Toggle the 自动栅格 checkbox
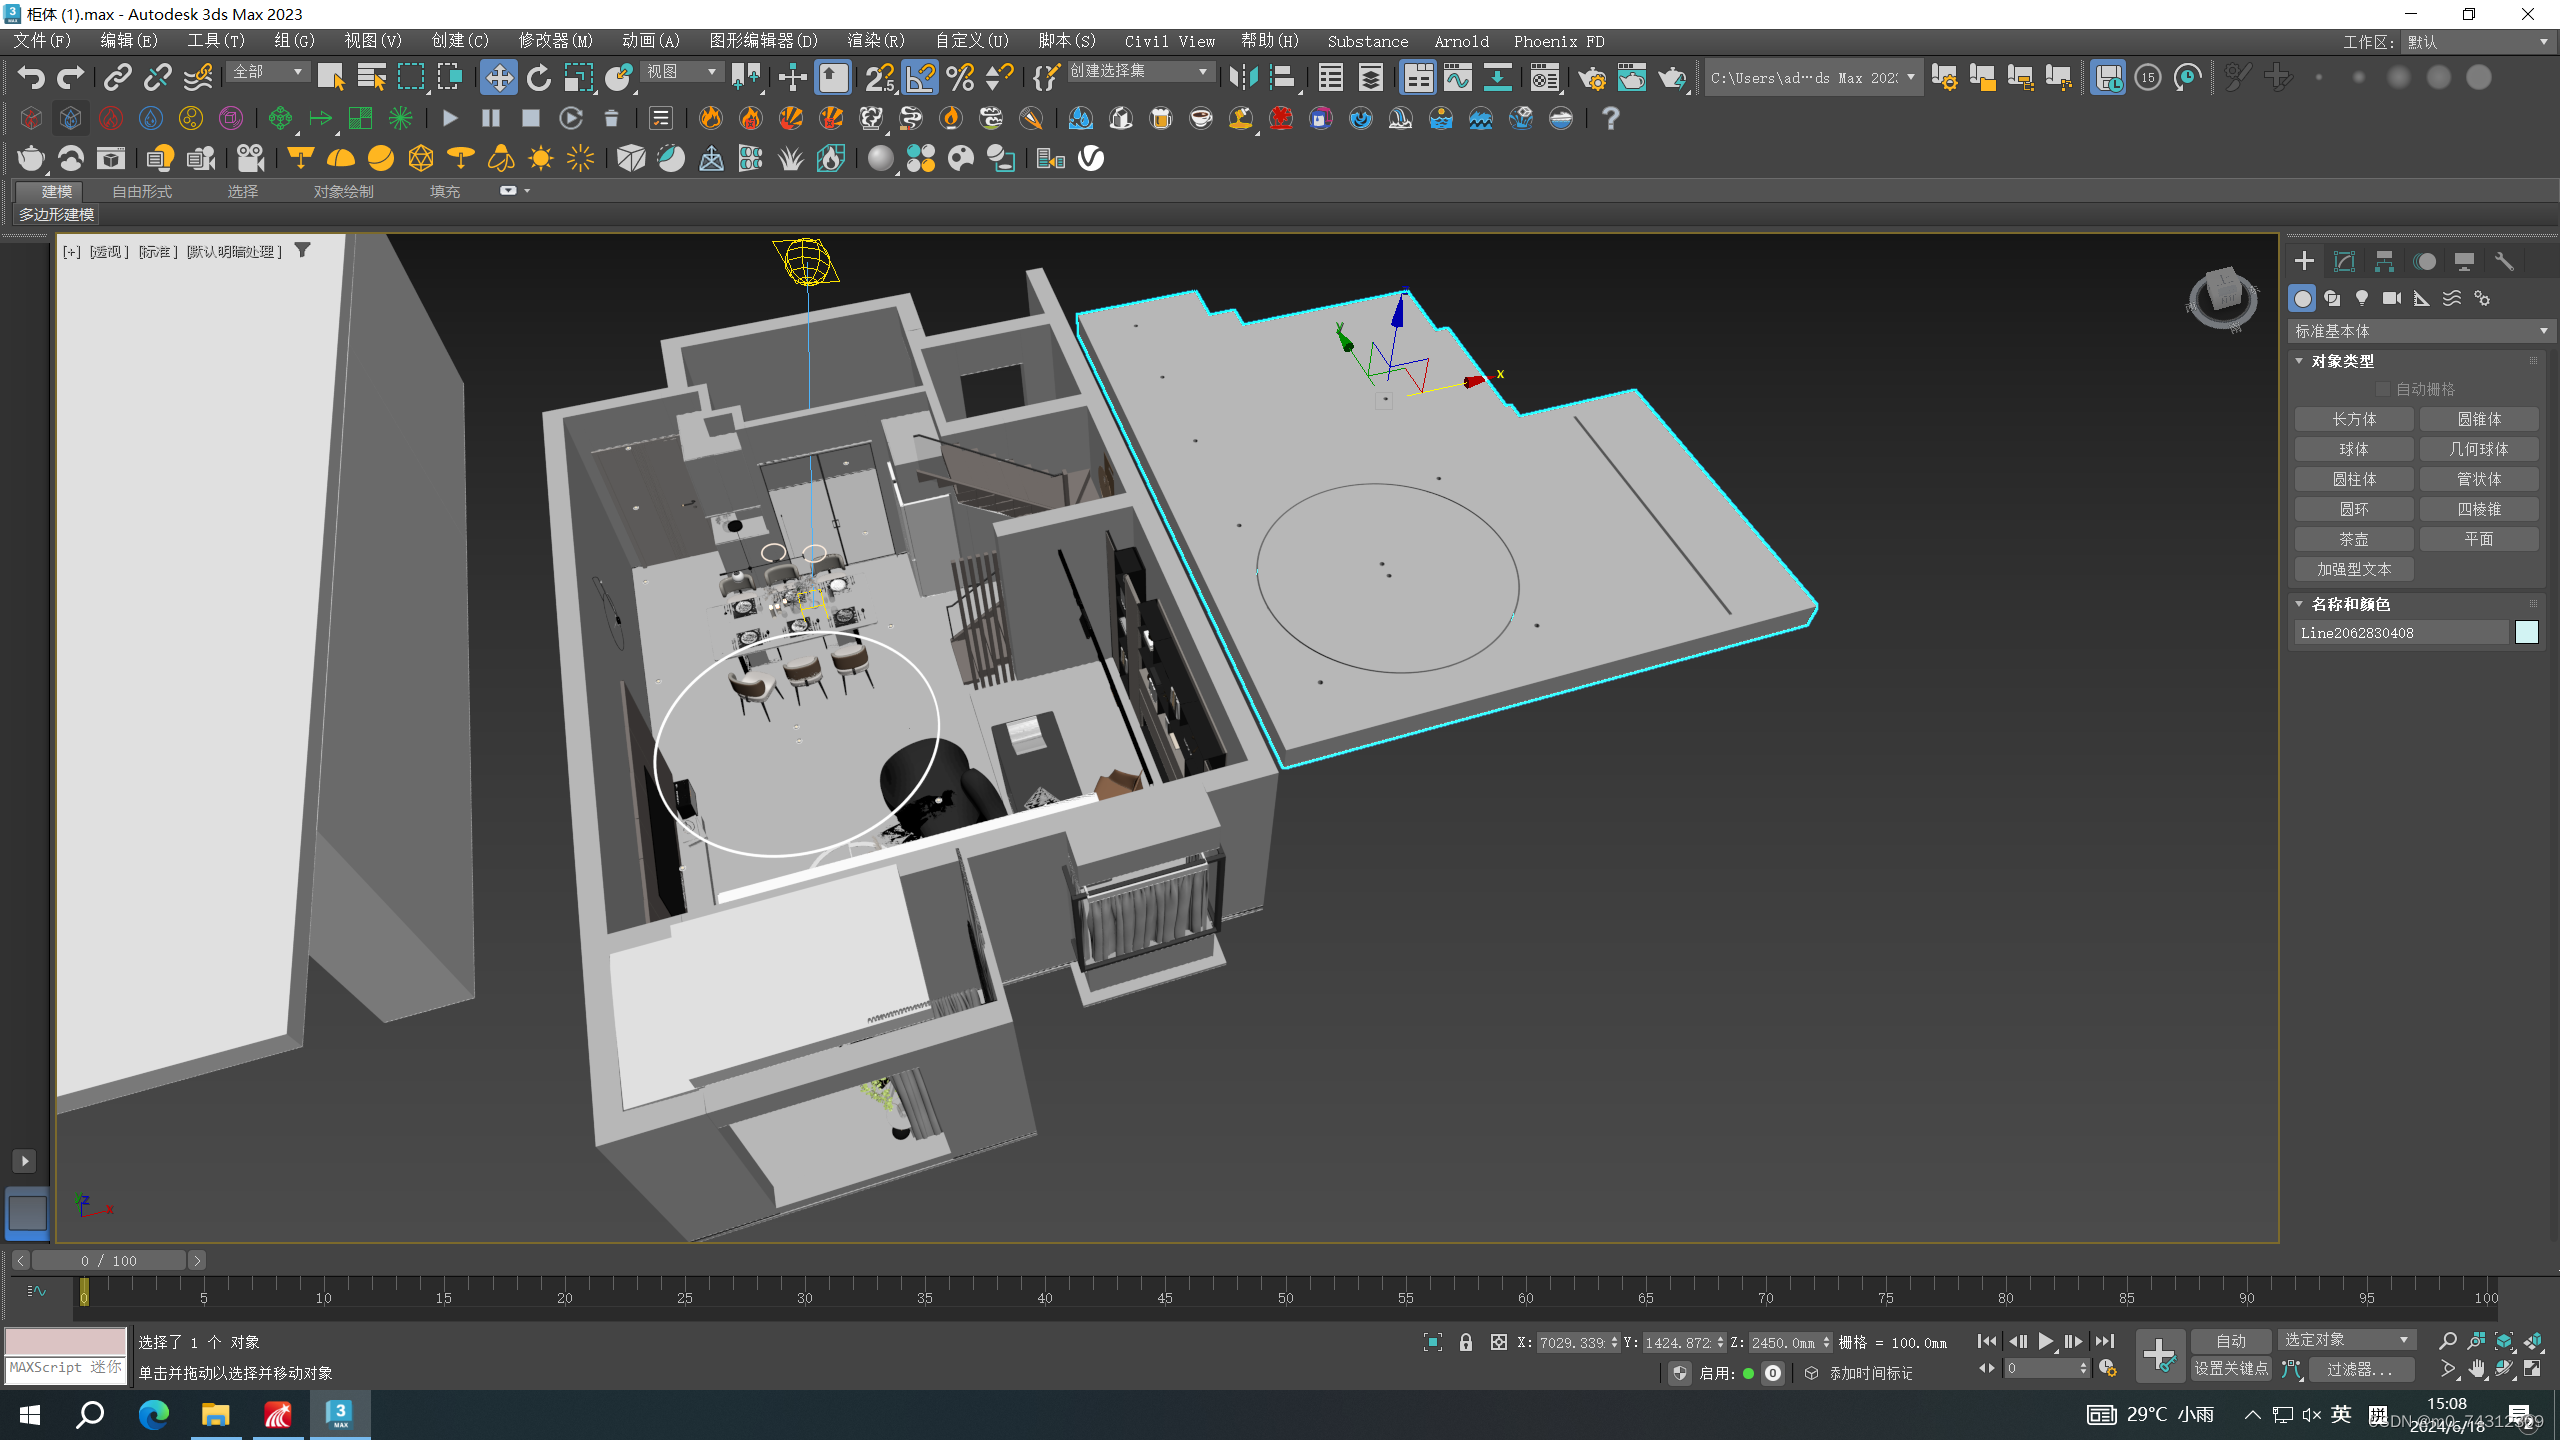2560x1440 pixels. [x=2383, y=389]
